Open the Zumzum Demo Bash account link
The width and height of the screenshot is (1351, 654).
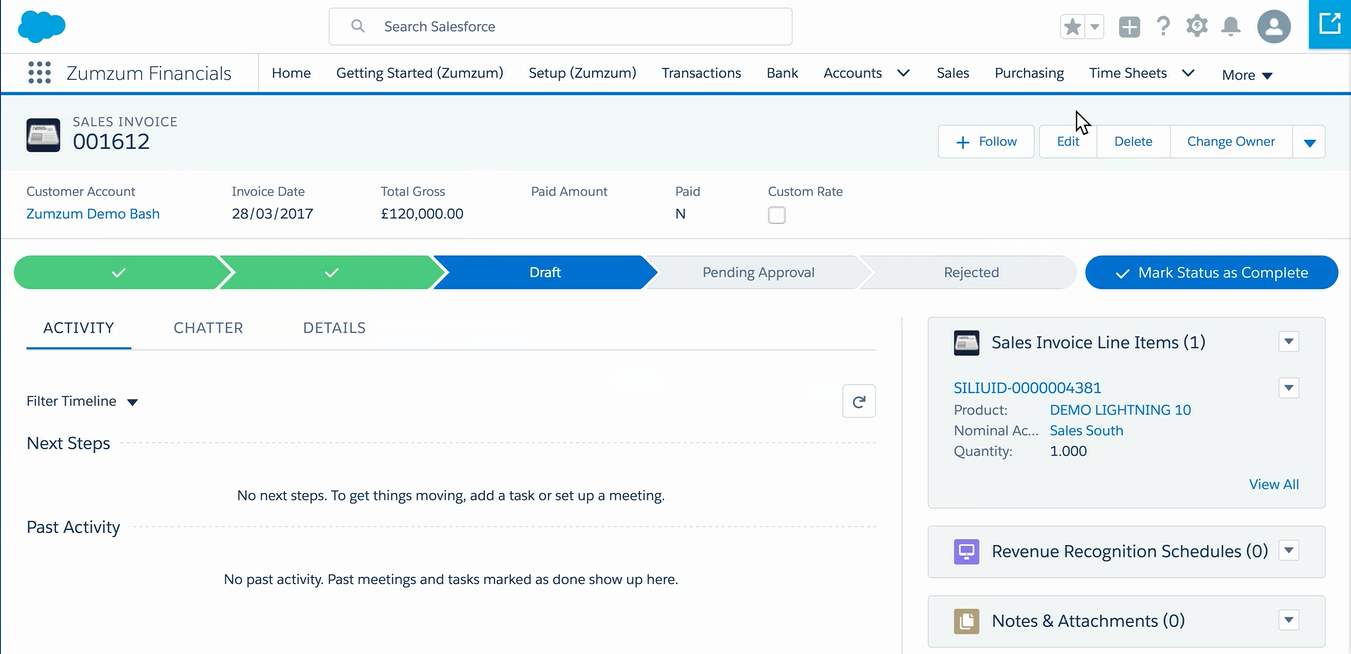[x=92, y=213]
